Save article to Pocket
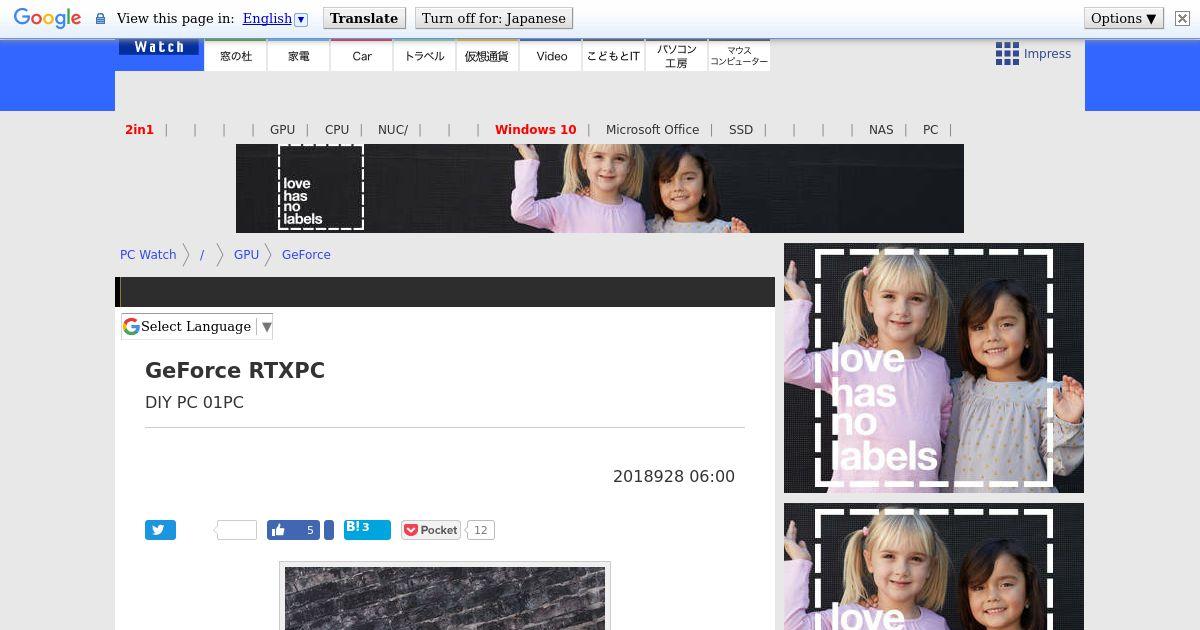1200x630 pixels. click(431, 530)
